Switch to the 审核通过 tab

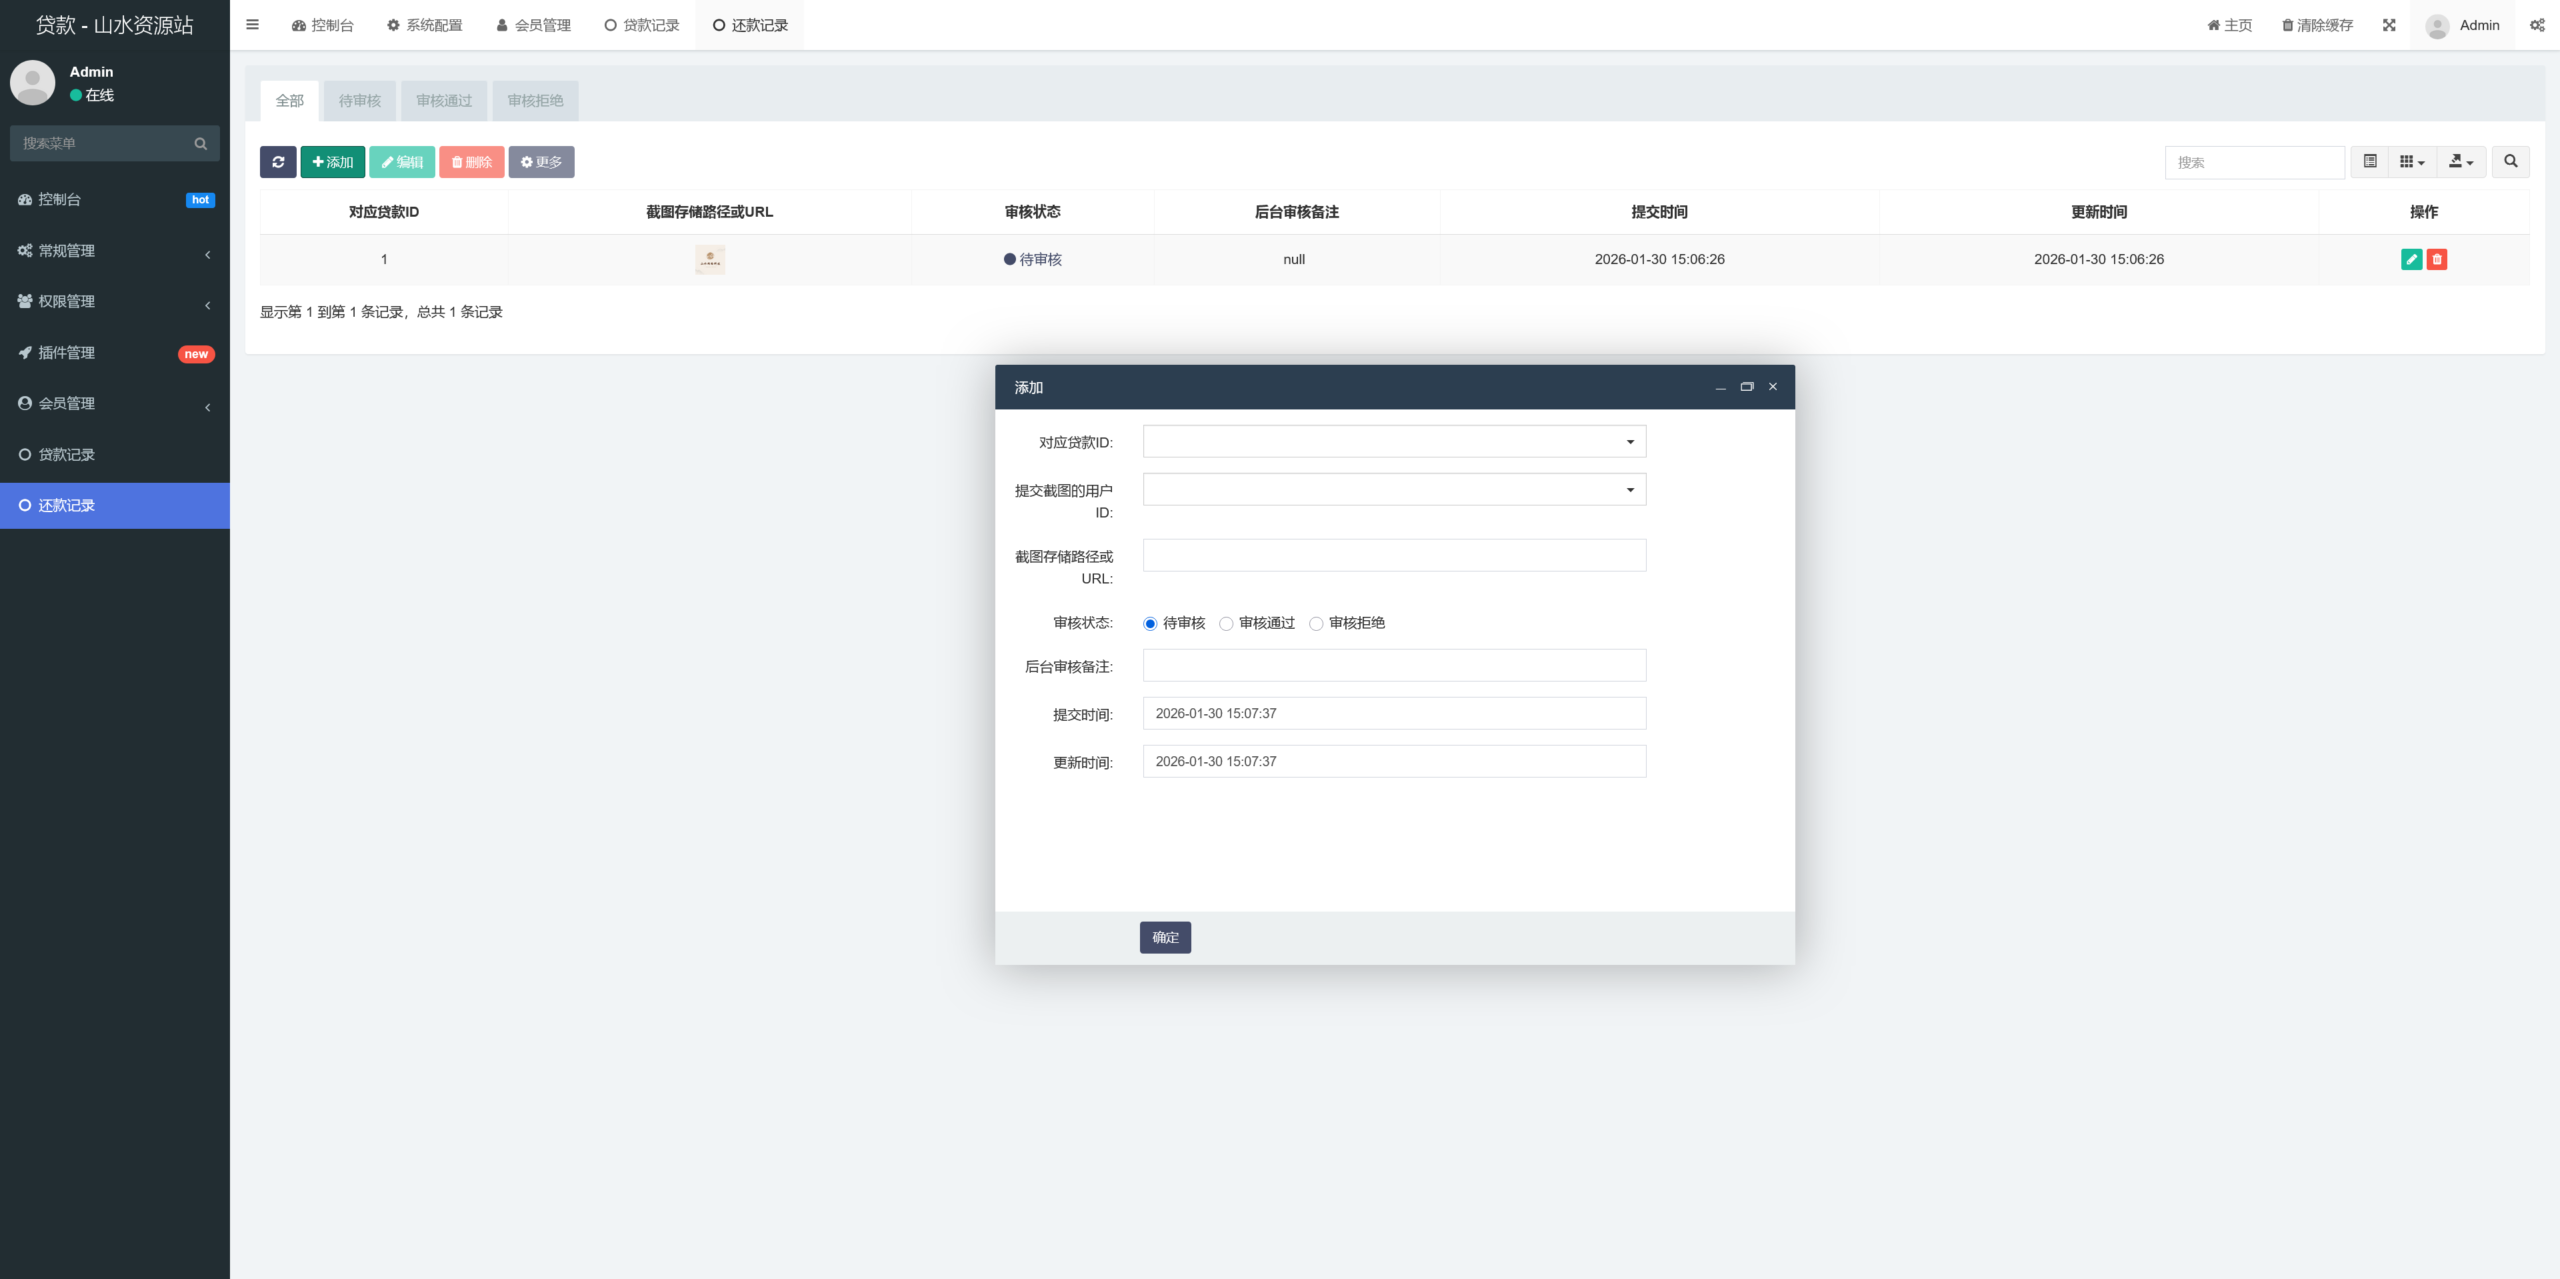[443, 101]
